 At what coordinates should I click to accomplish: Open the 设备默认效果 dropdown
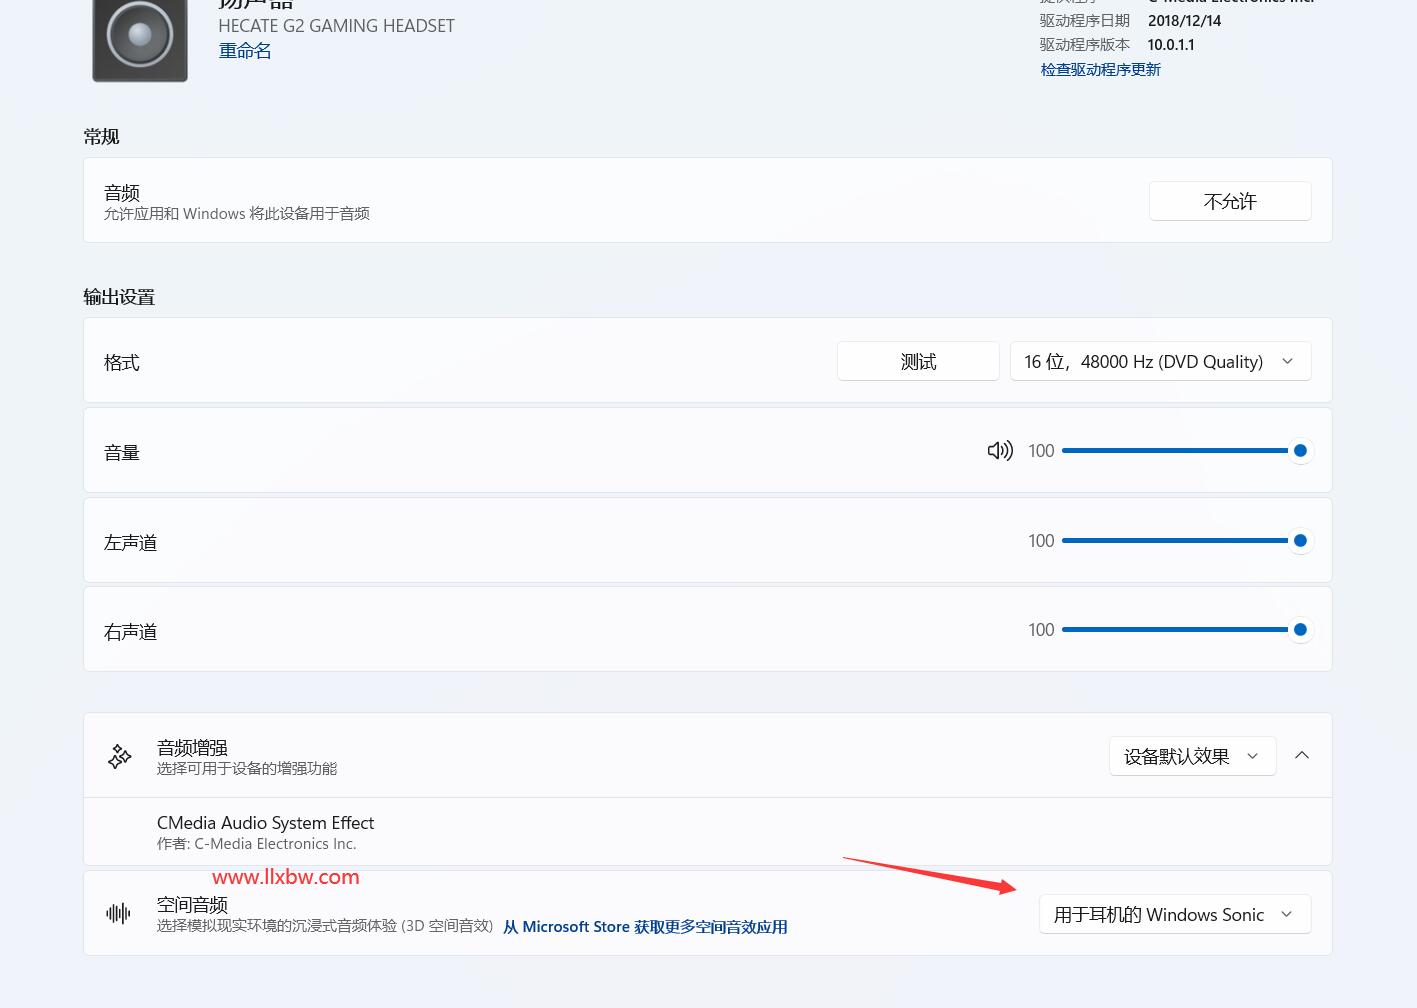coord(1191,756)
